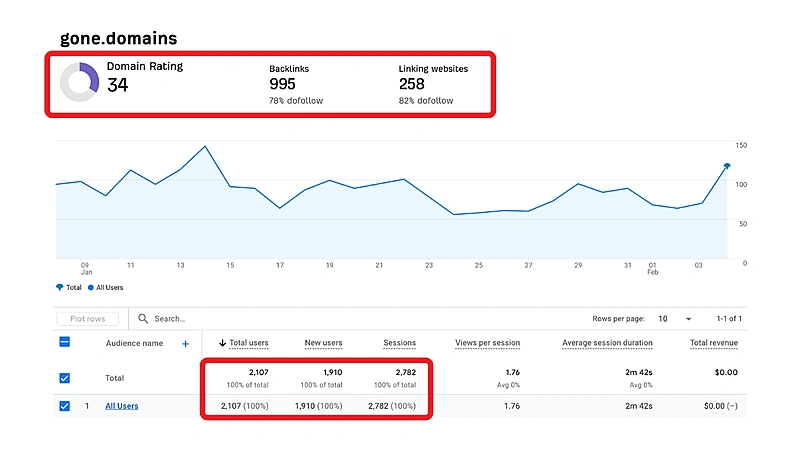Focus the Search input field
Viewport: 800px width, 450px height.
(x=170, y=318)
